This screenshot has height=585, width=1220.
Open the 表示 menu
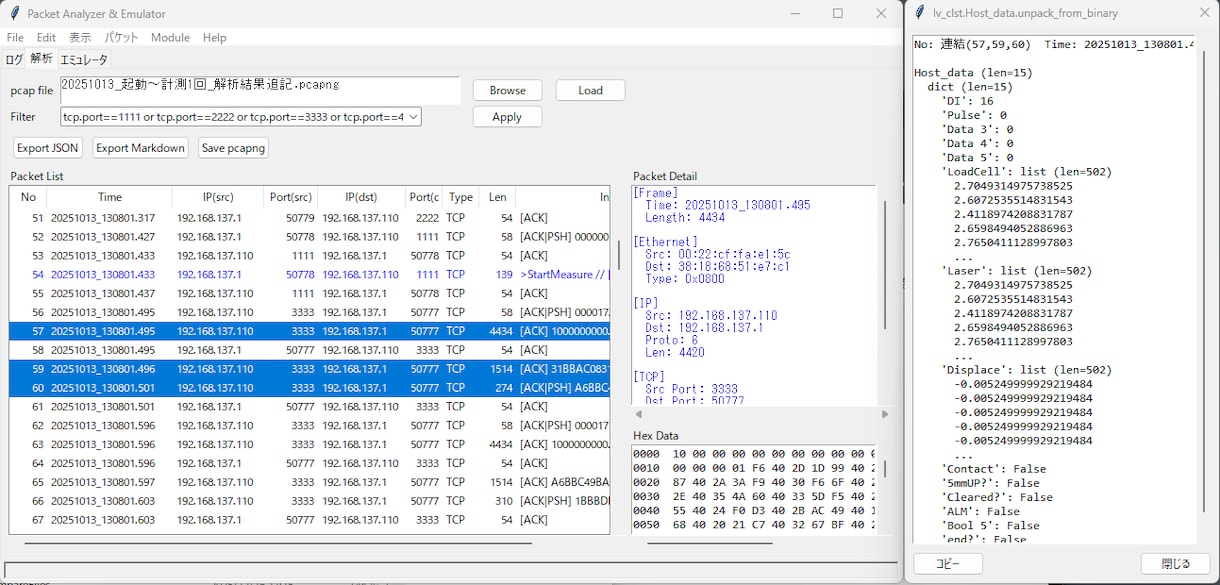tap(80, 37)
